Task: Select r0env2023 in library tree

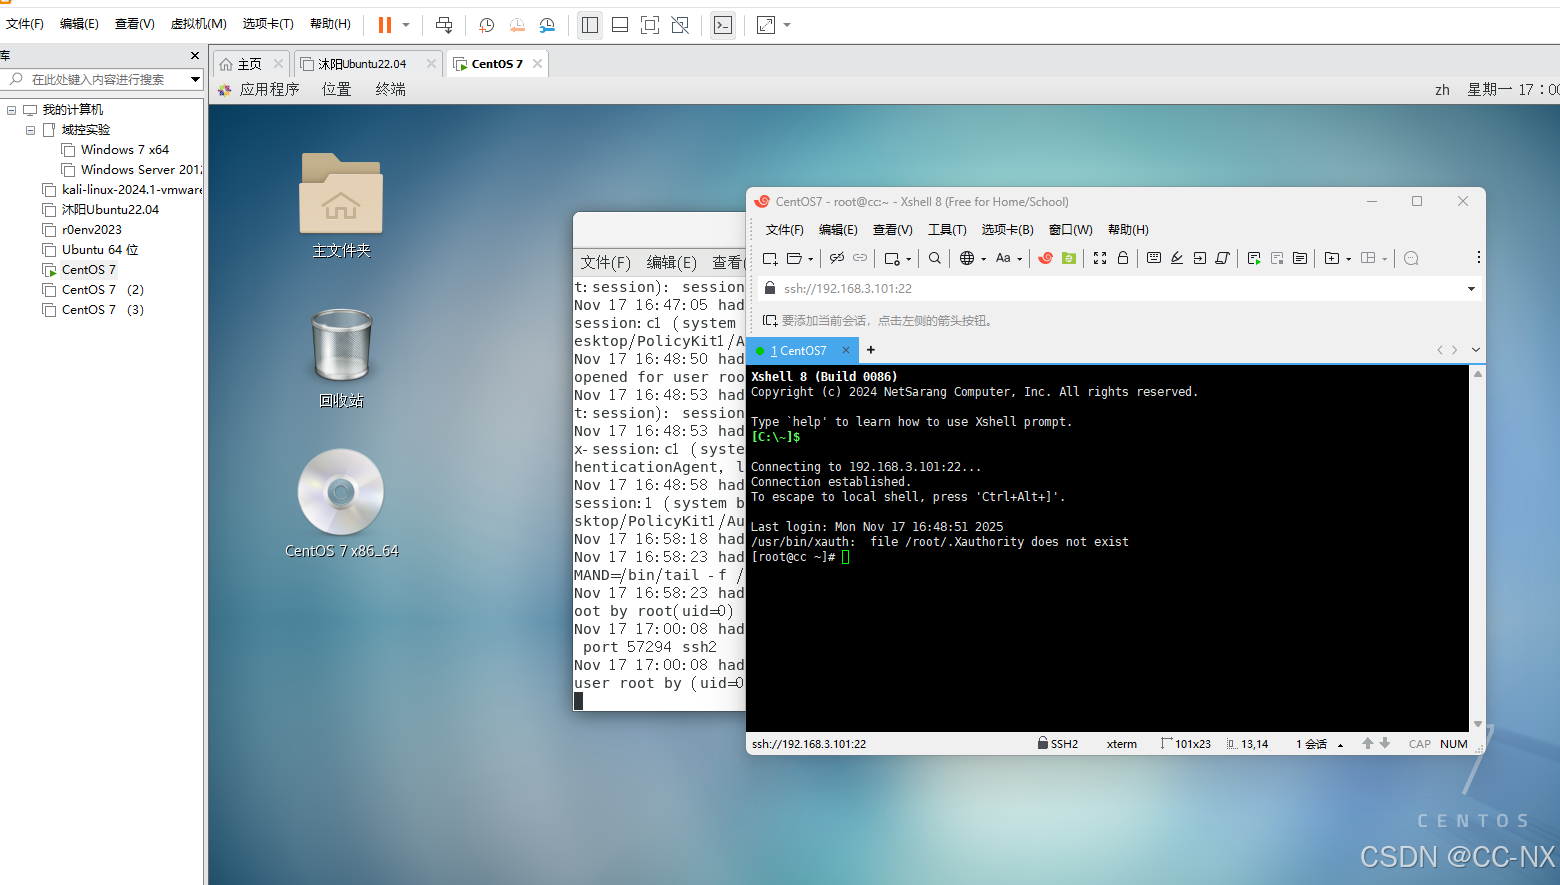Action: (x=92, y=230)
